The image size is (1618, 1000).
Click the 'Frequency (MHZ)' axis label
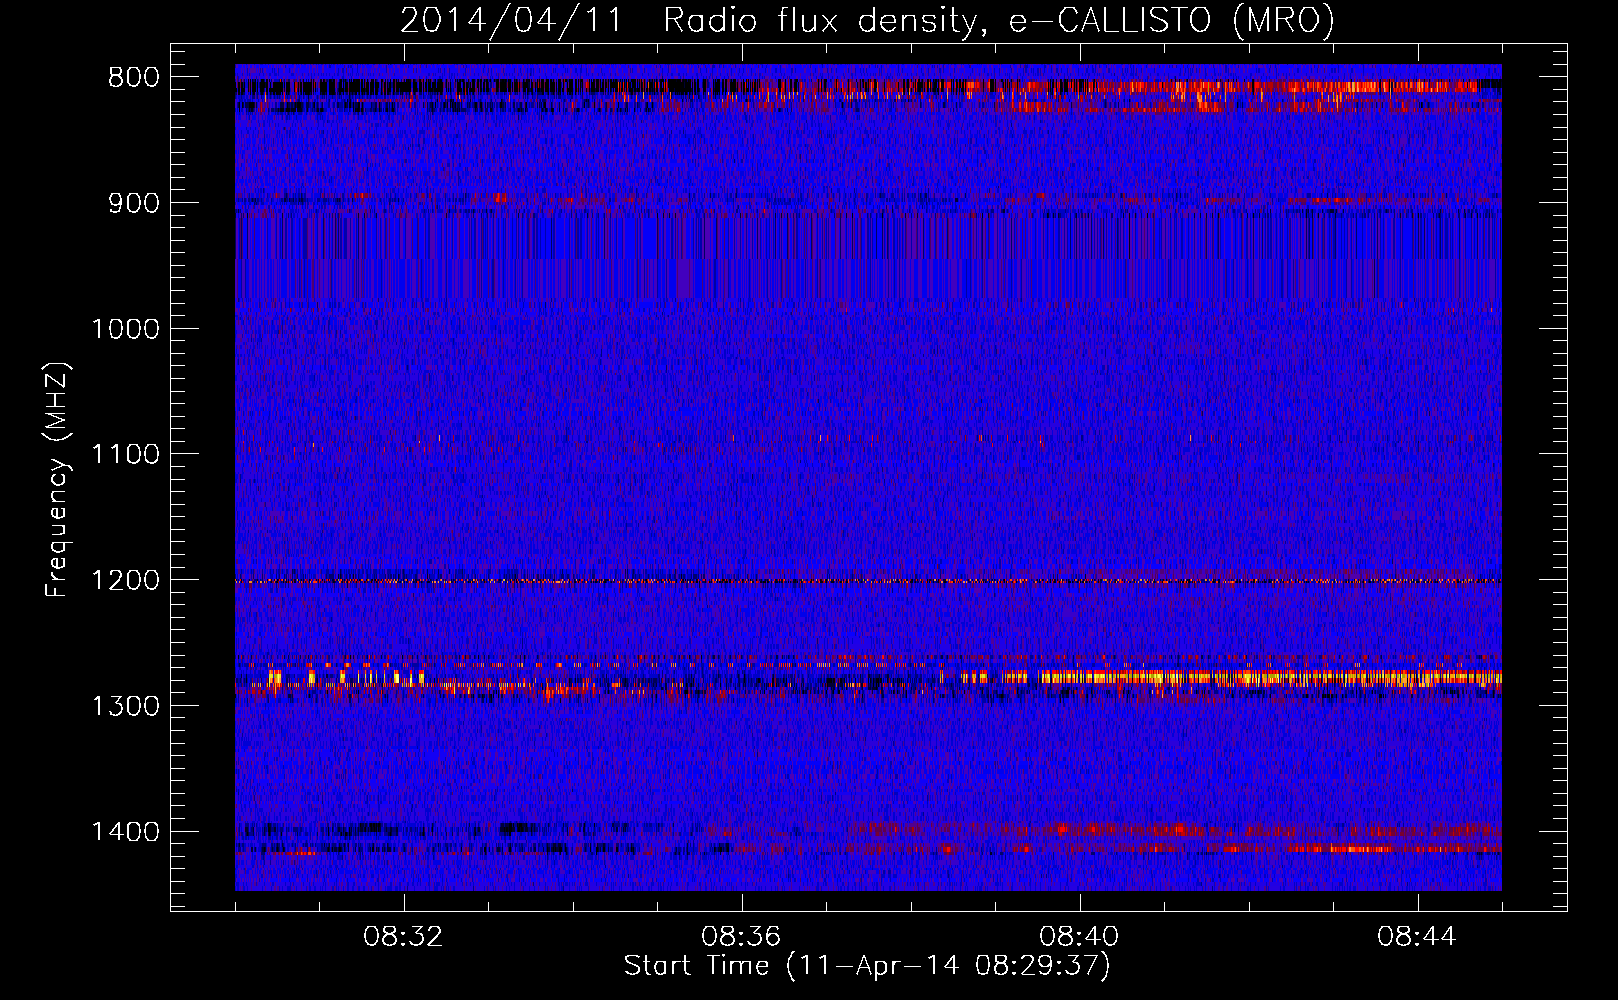(58, 480)
